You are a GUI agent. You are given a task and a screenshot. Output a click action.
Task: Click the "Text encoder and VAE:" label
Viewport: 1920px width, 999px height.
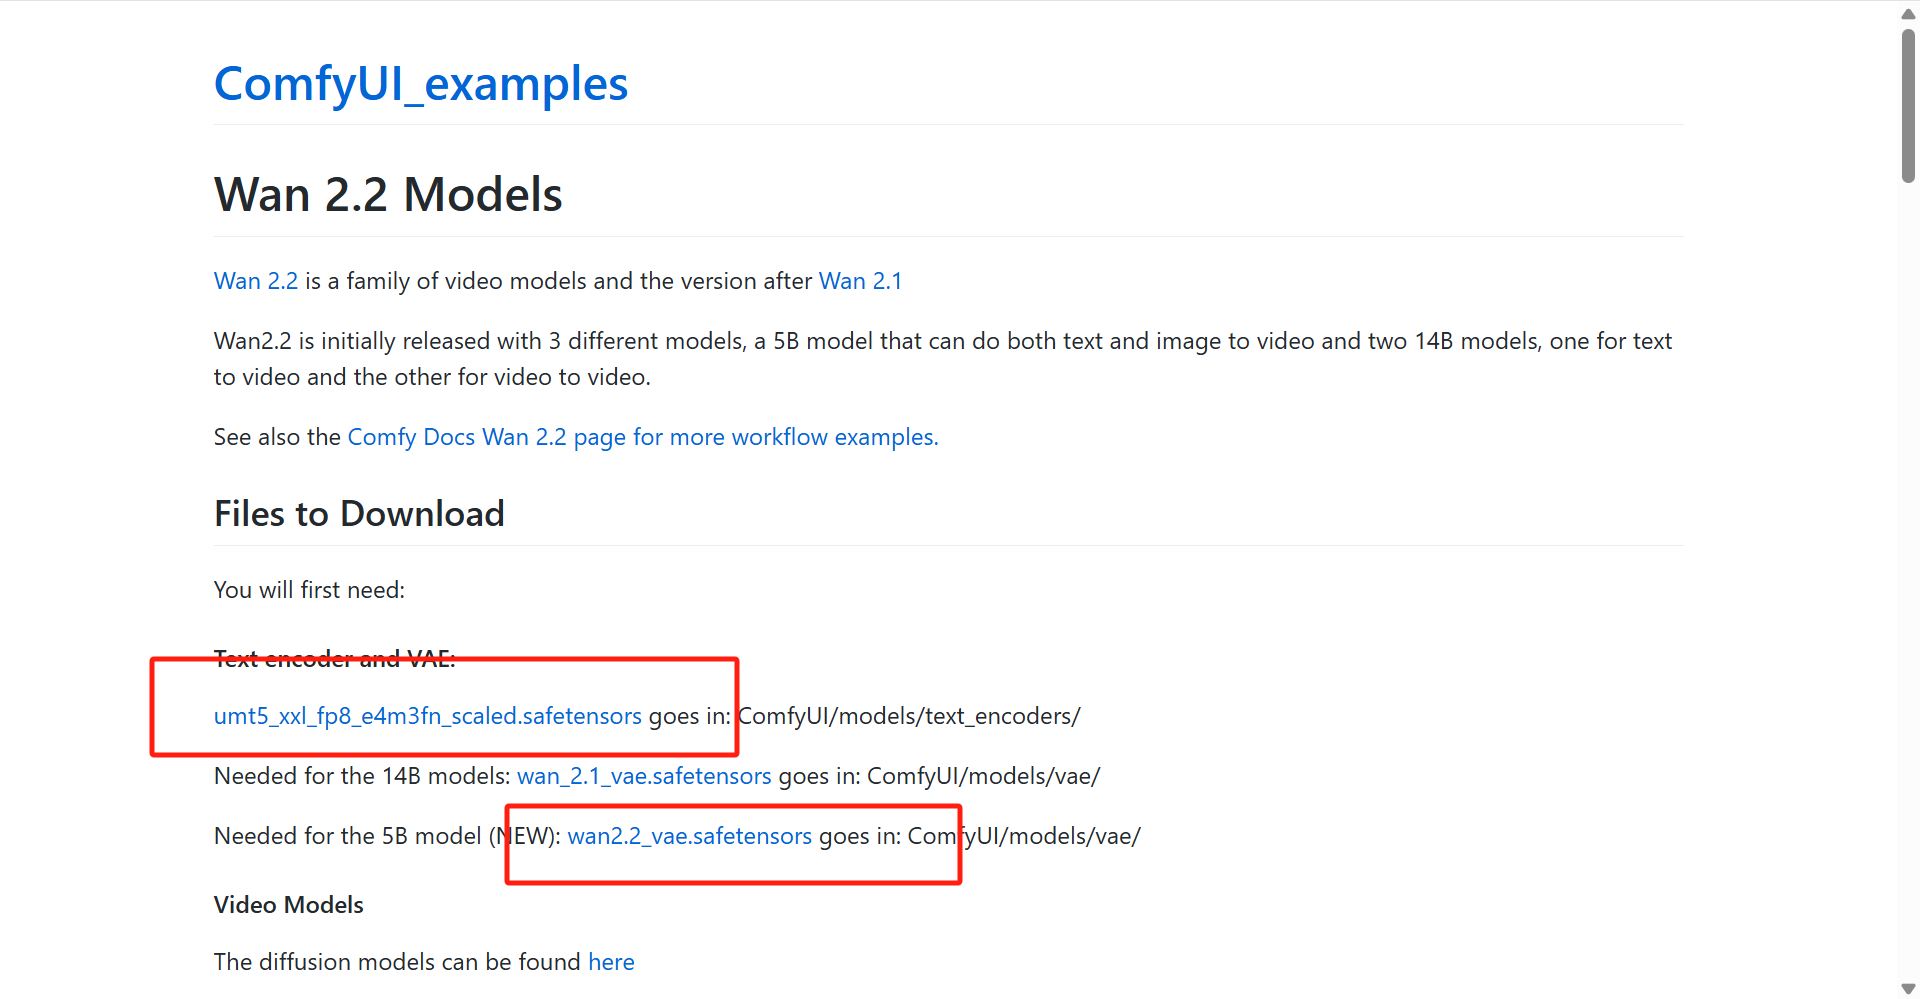tap(334, 659)
